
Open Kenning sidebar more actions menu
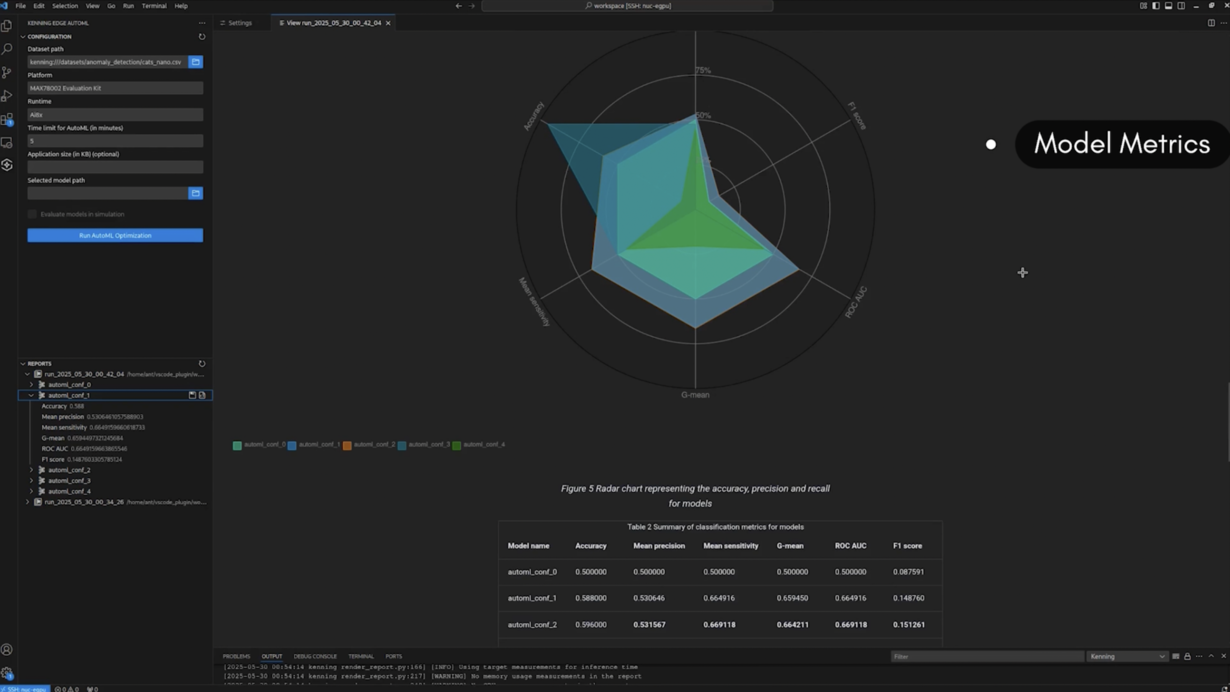coord(202,23)
